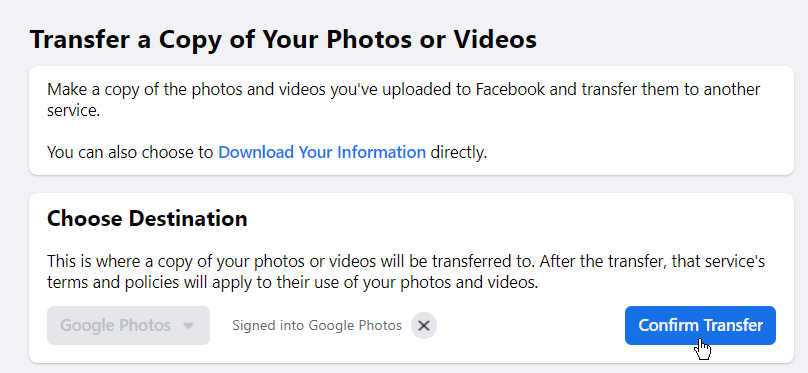Click the word 'Destination' in section heading

coord(188,218)
